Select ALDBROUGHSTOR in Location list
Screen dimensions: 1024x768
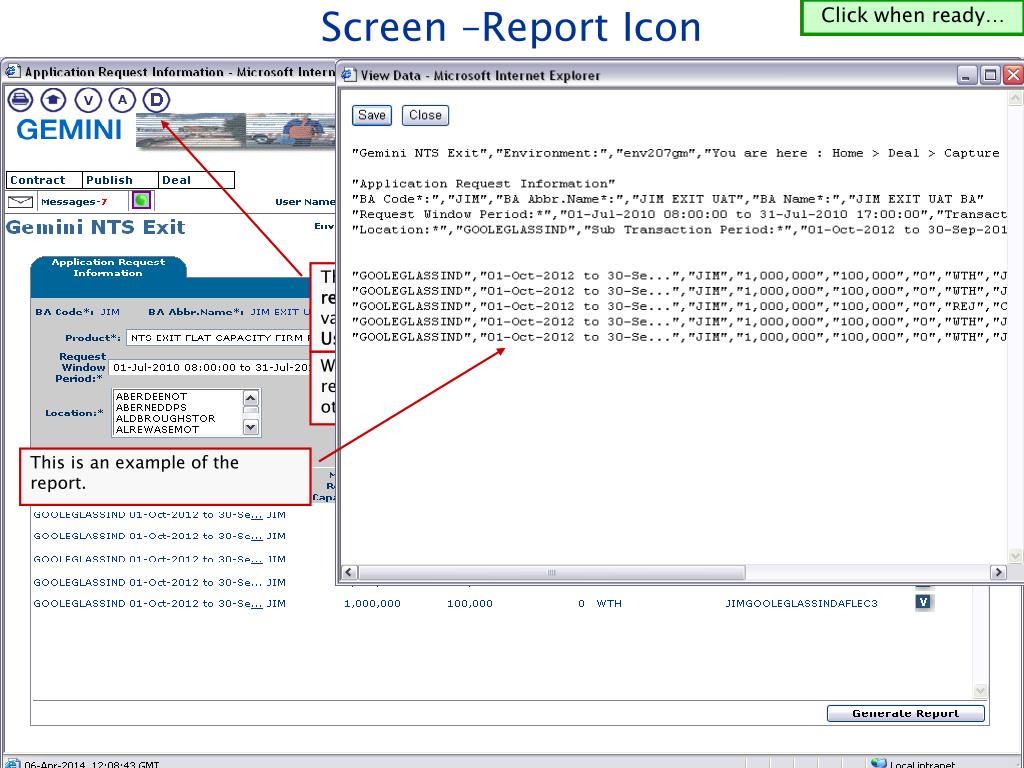[x=165, y=418]
